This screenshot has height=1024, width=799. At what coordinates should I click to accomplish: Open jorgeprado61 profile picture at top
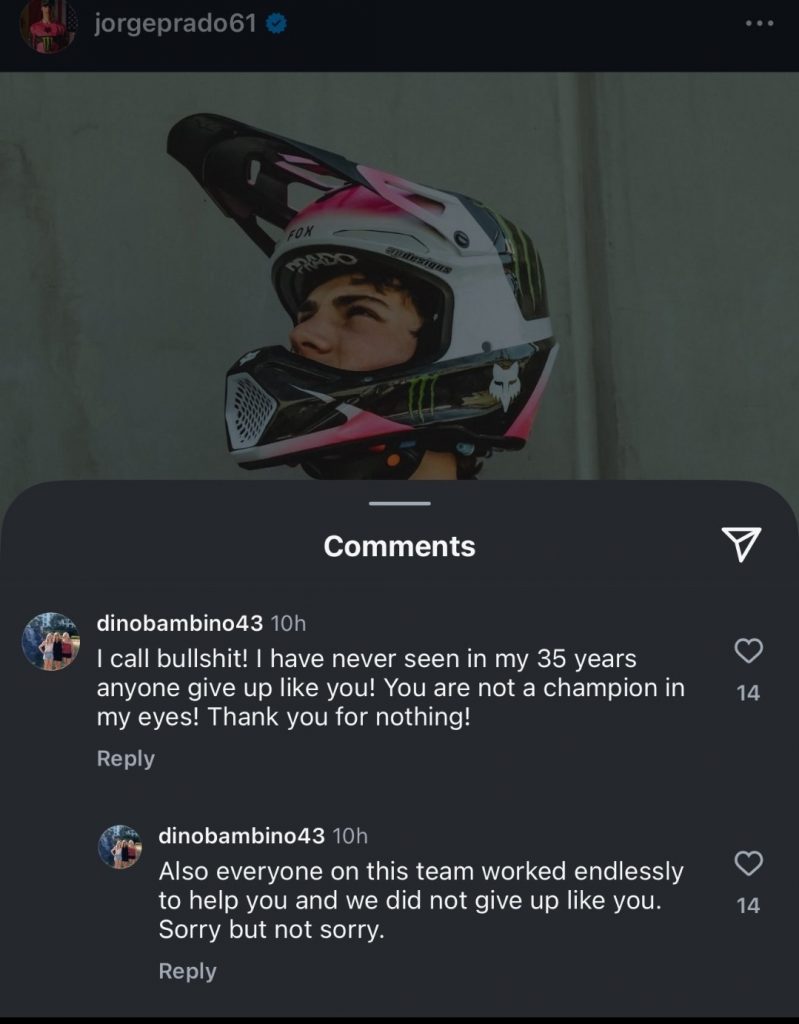tap(47, 26)
